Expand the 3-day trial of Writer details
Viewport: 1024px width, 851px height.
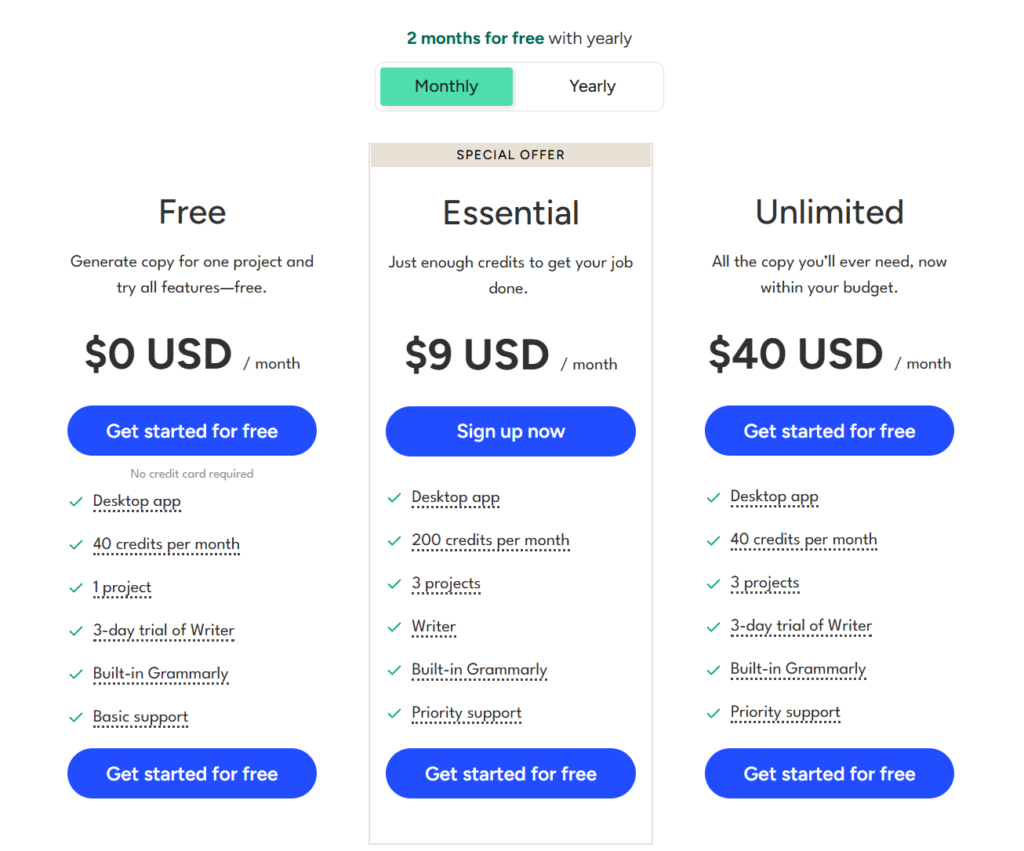click(164, 631)
